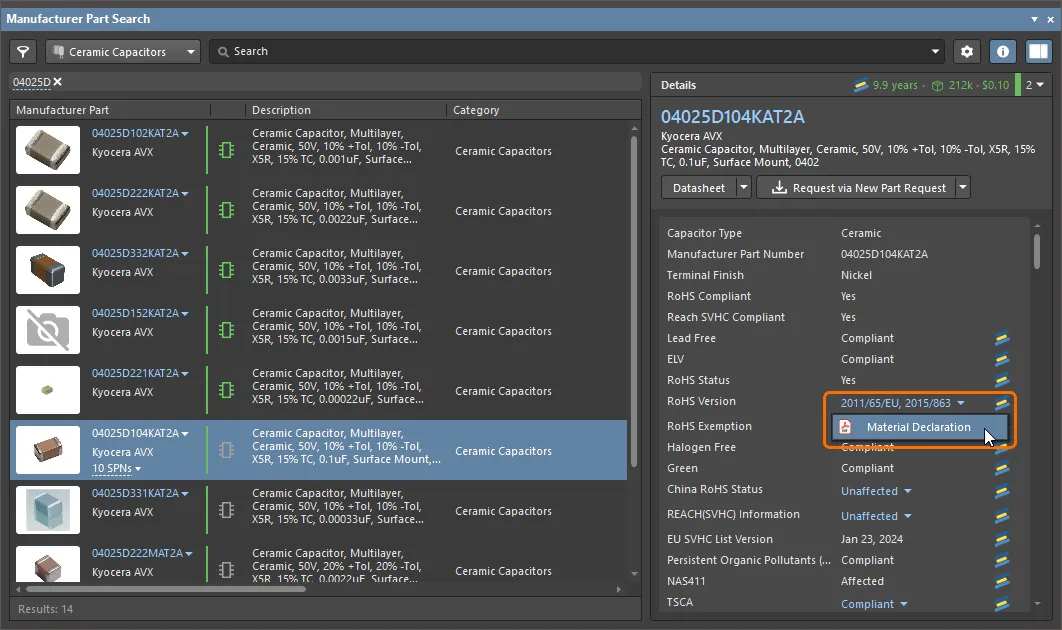
Task: Click the Octopart source icon beside Lead Free
Action: pos(1002,339)
